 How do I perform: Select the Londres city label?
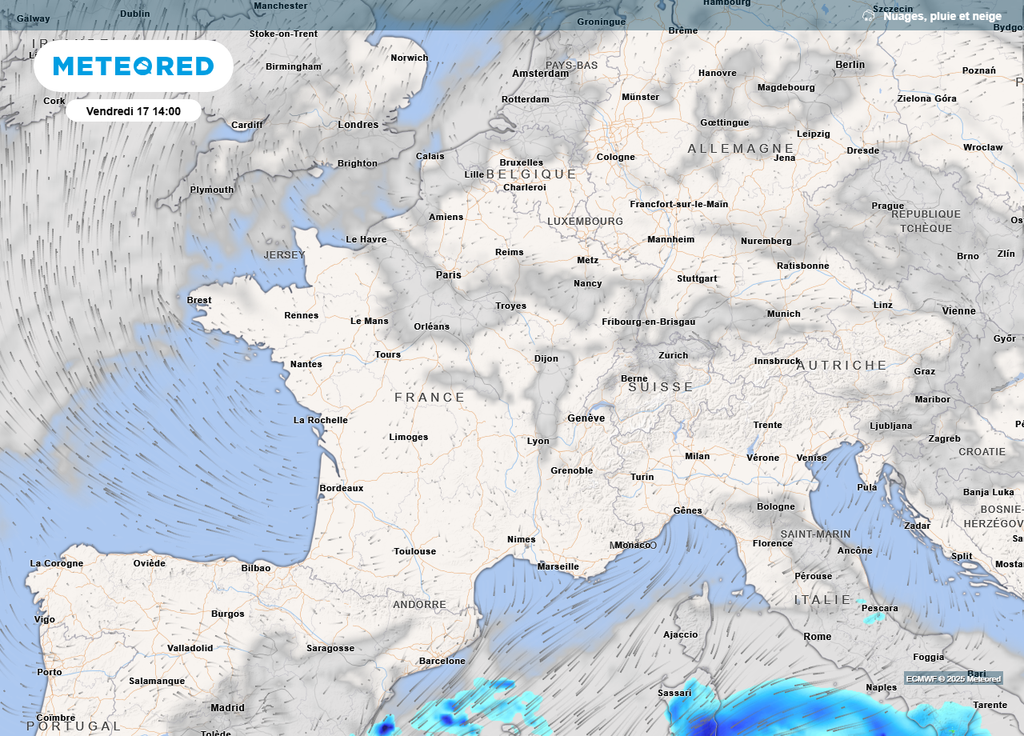(x=358, y=125)
